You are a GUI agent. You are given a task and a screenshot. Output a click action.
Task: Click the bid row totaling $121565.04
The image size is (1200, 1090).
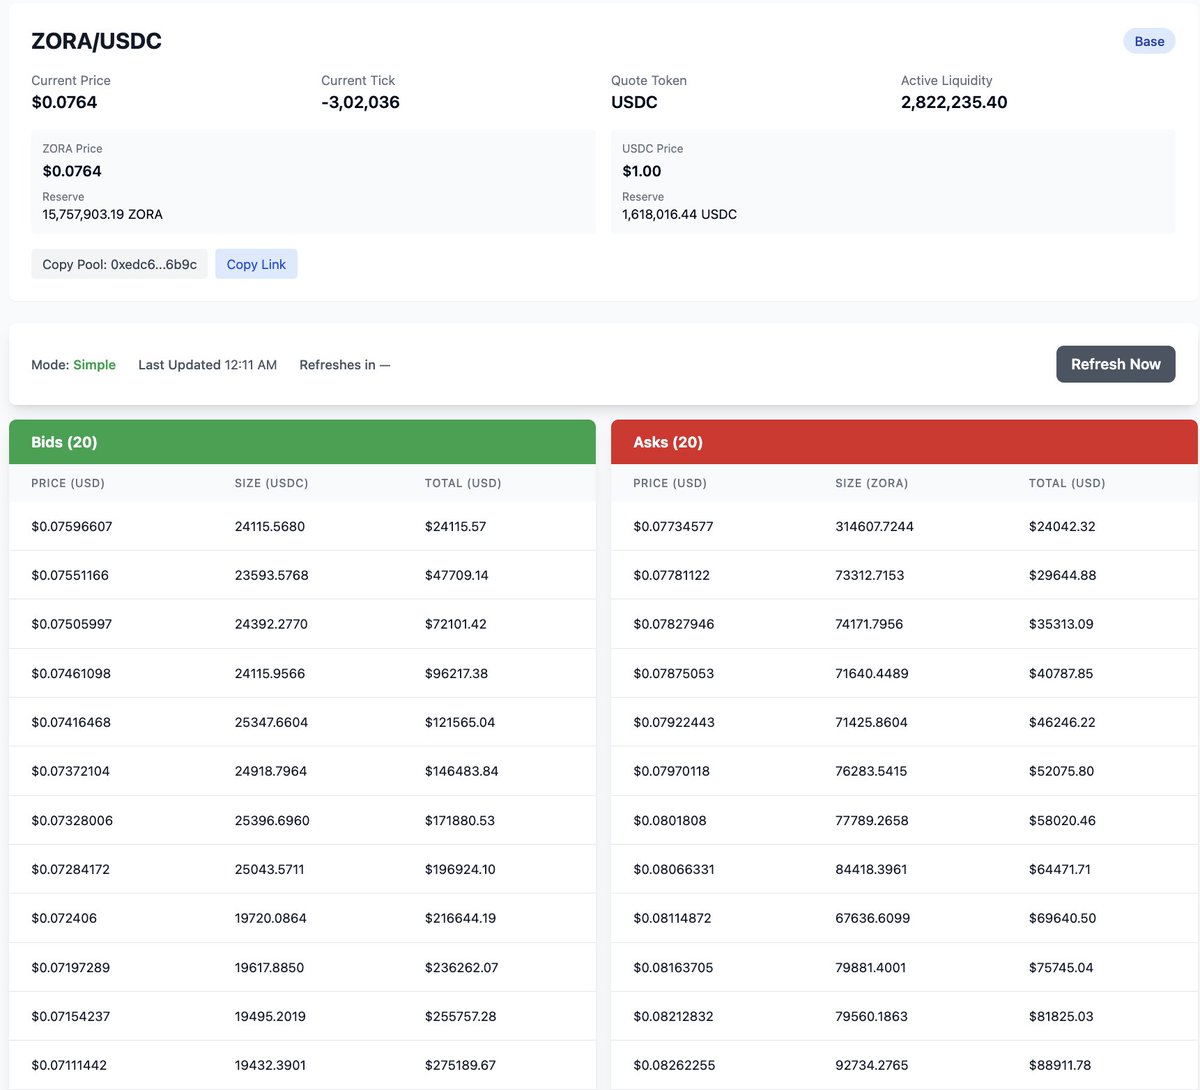tap(300, 722)
